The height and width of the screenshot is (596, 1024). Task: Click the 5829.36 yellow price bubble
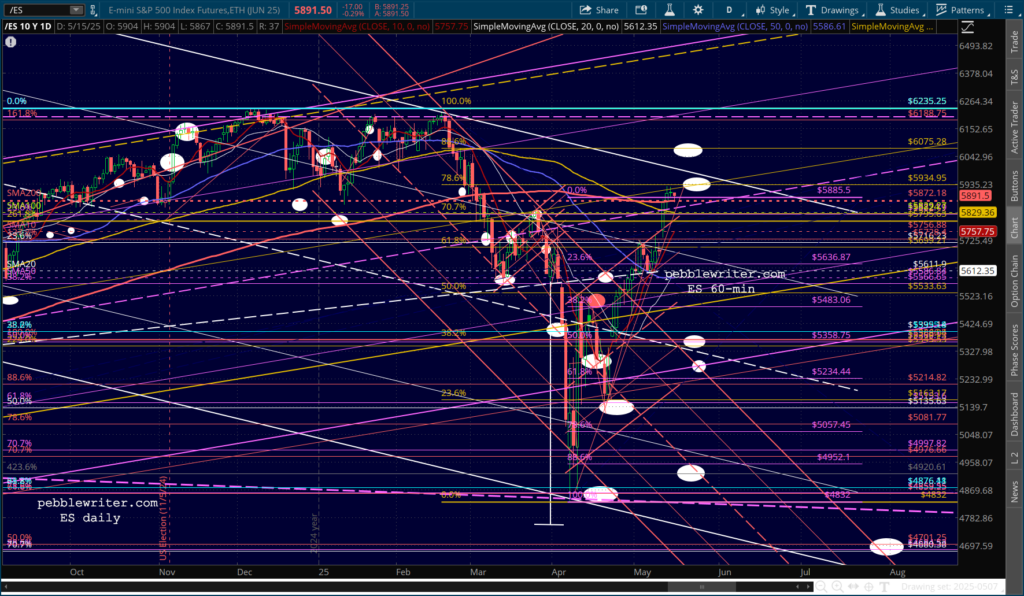point(977,213)
